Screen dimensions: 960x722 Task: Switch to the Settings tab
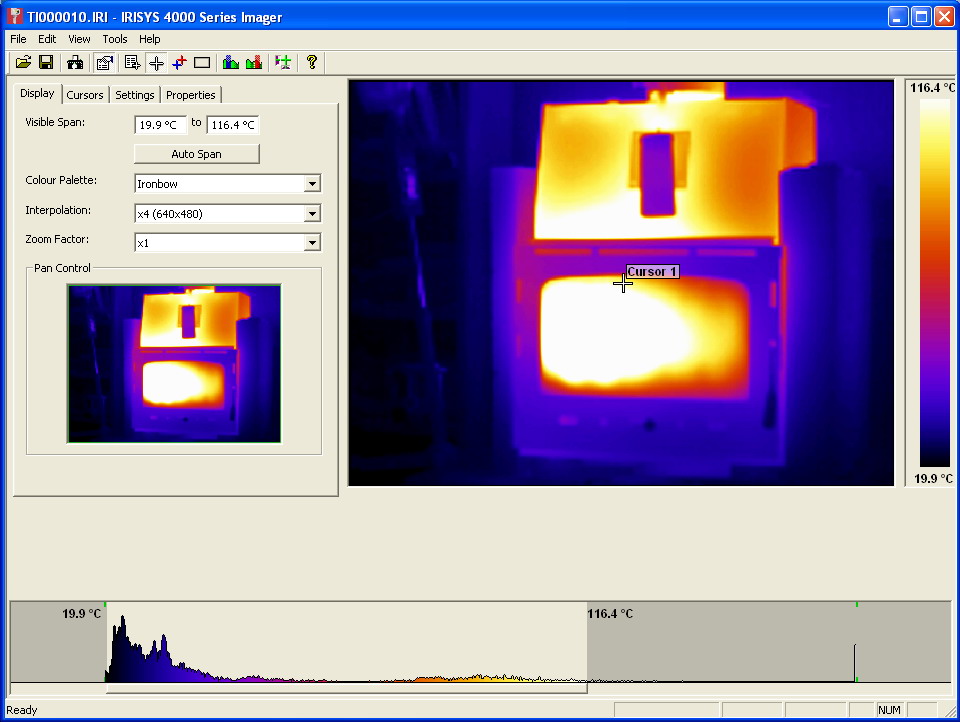click(134, 95)
